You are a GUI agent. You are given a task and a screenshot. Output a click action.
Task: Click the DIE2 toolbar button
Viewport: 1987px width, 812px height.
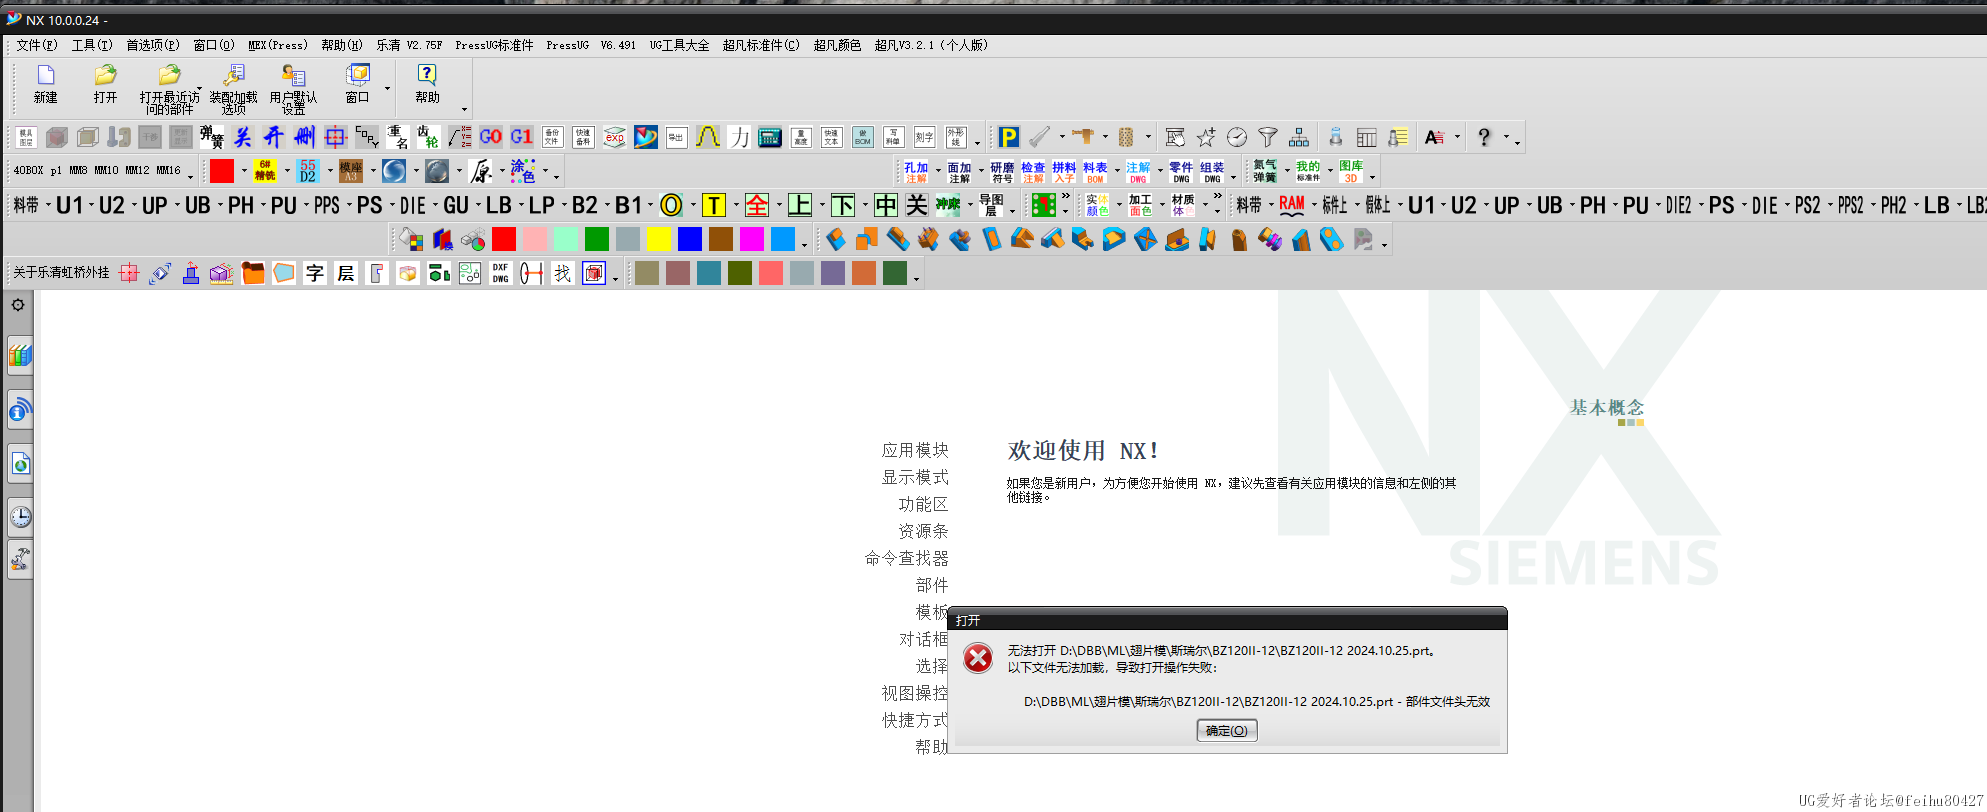coord(1678,205)
